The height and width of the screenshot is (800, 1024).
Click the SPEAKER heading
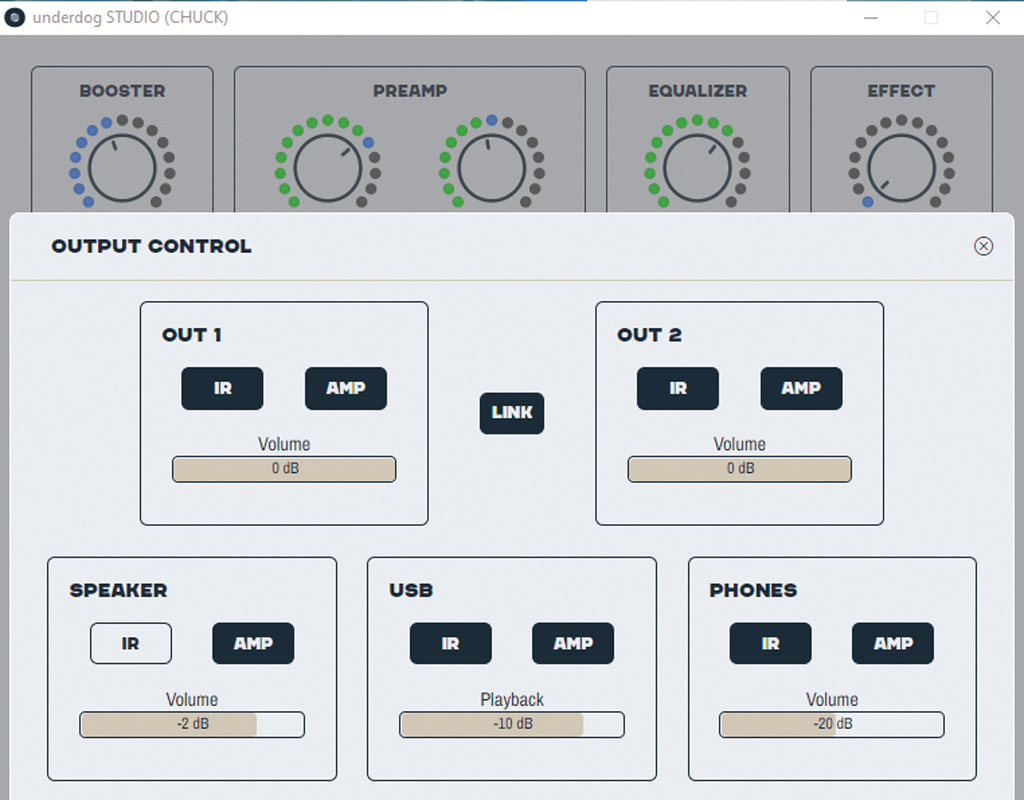(118, 590)
